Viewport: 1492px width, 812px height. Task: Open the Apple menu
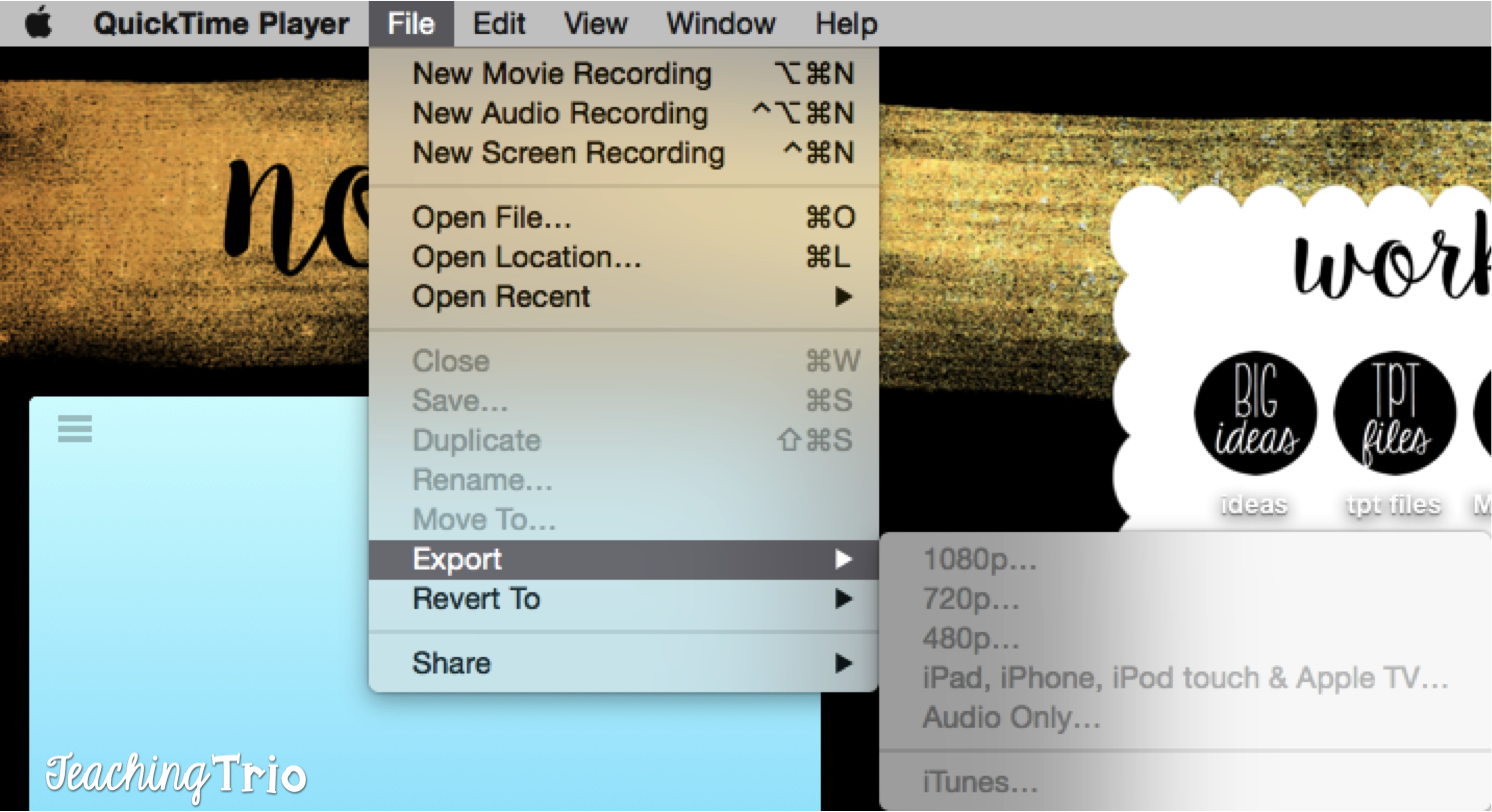click(39, 24)
